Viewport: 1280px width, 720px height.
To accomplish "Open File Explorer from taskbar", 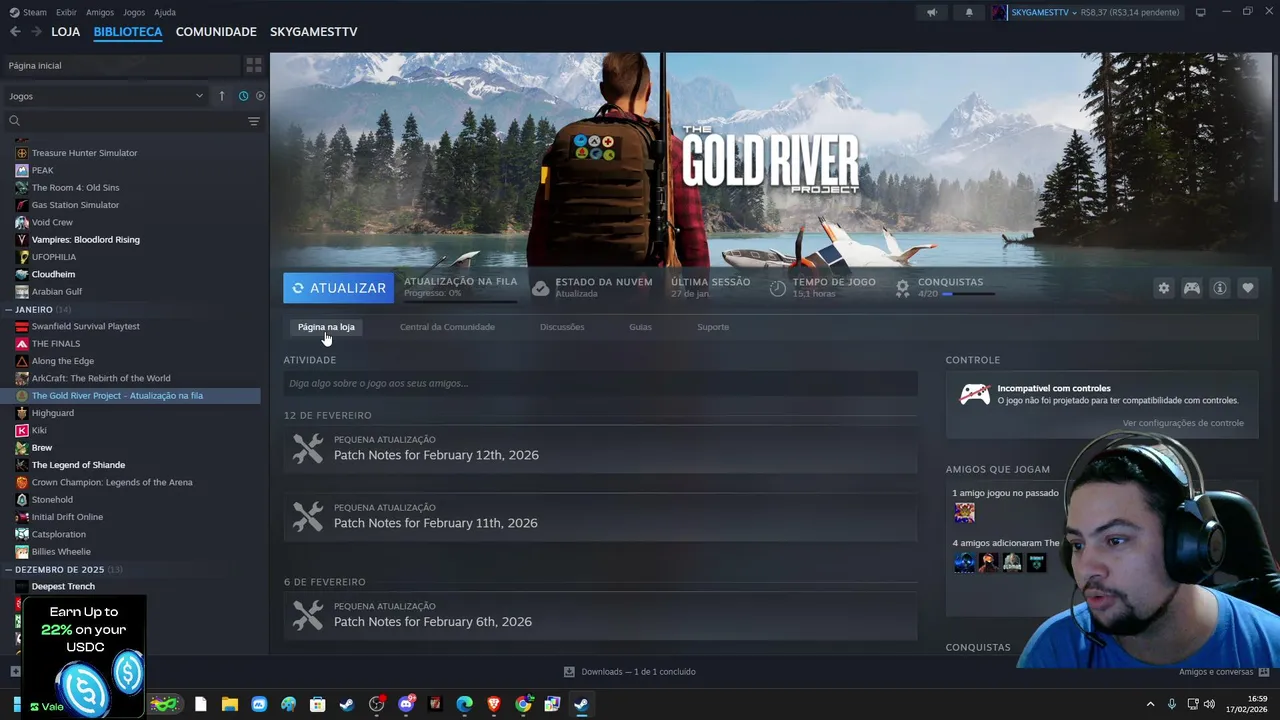I will coord(230,704).
